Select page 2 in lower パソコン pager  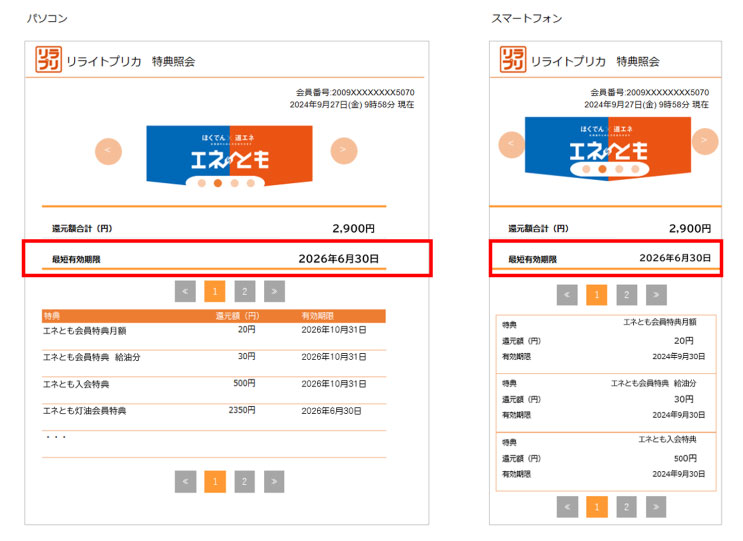pos(245,482)
